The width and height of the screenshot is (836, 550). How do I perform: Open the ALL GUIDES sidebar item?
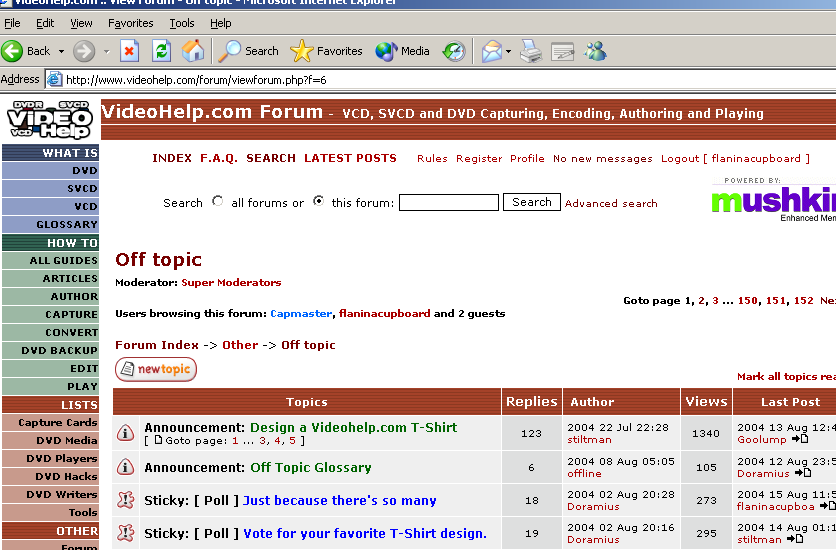(x=51, y=261)
